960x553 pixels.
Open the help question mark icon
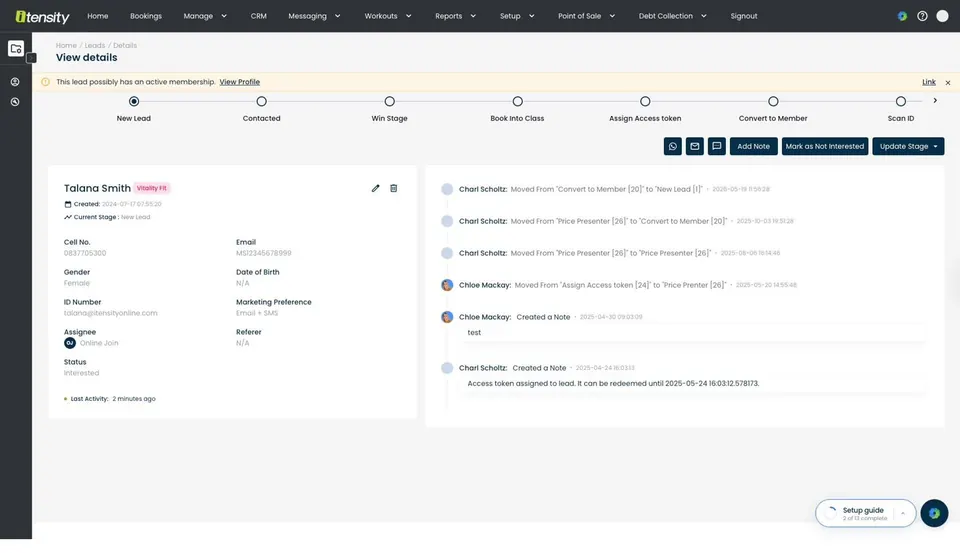pyautogui.click(x=922, y=16)
